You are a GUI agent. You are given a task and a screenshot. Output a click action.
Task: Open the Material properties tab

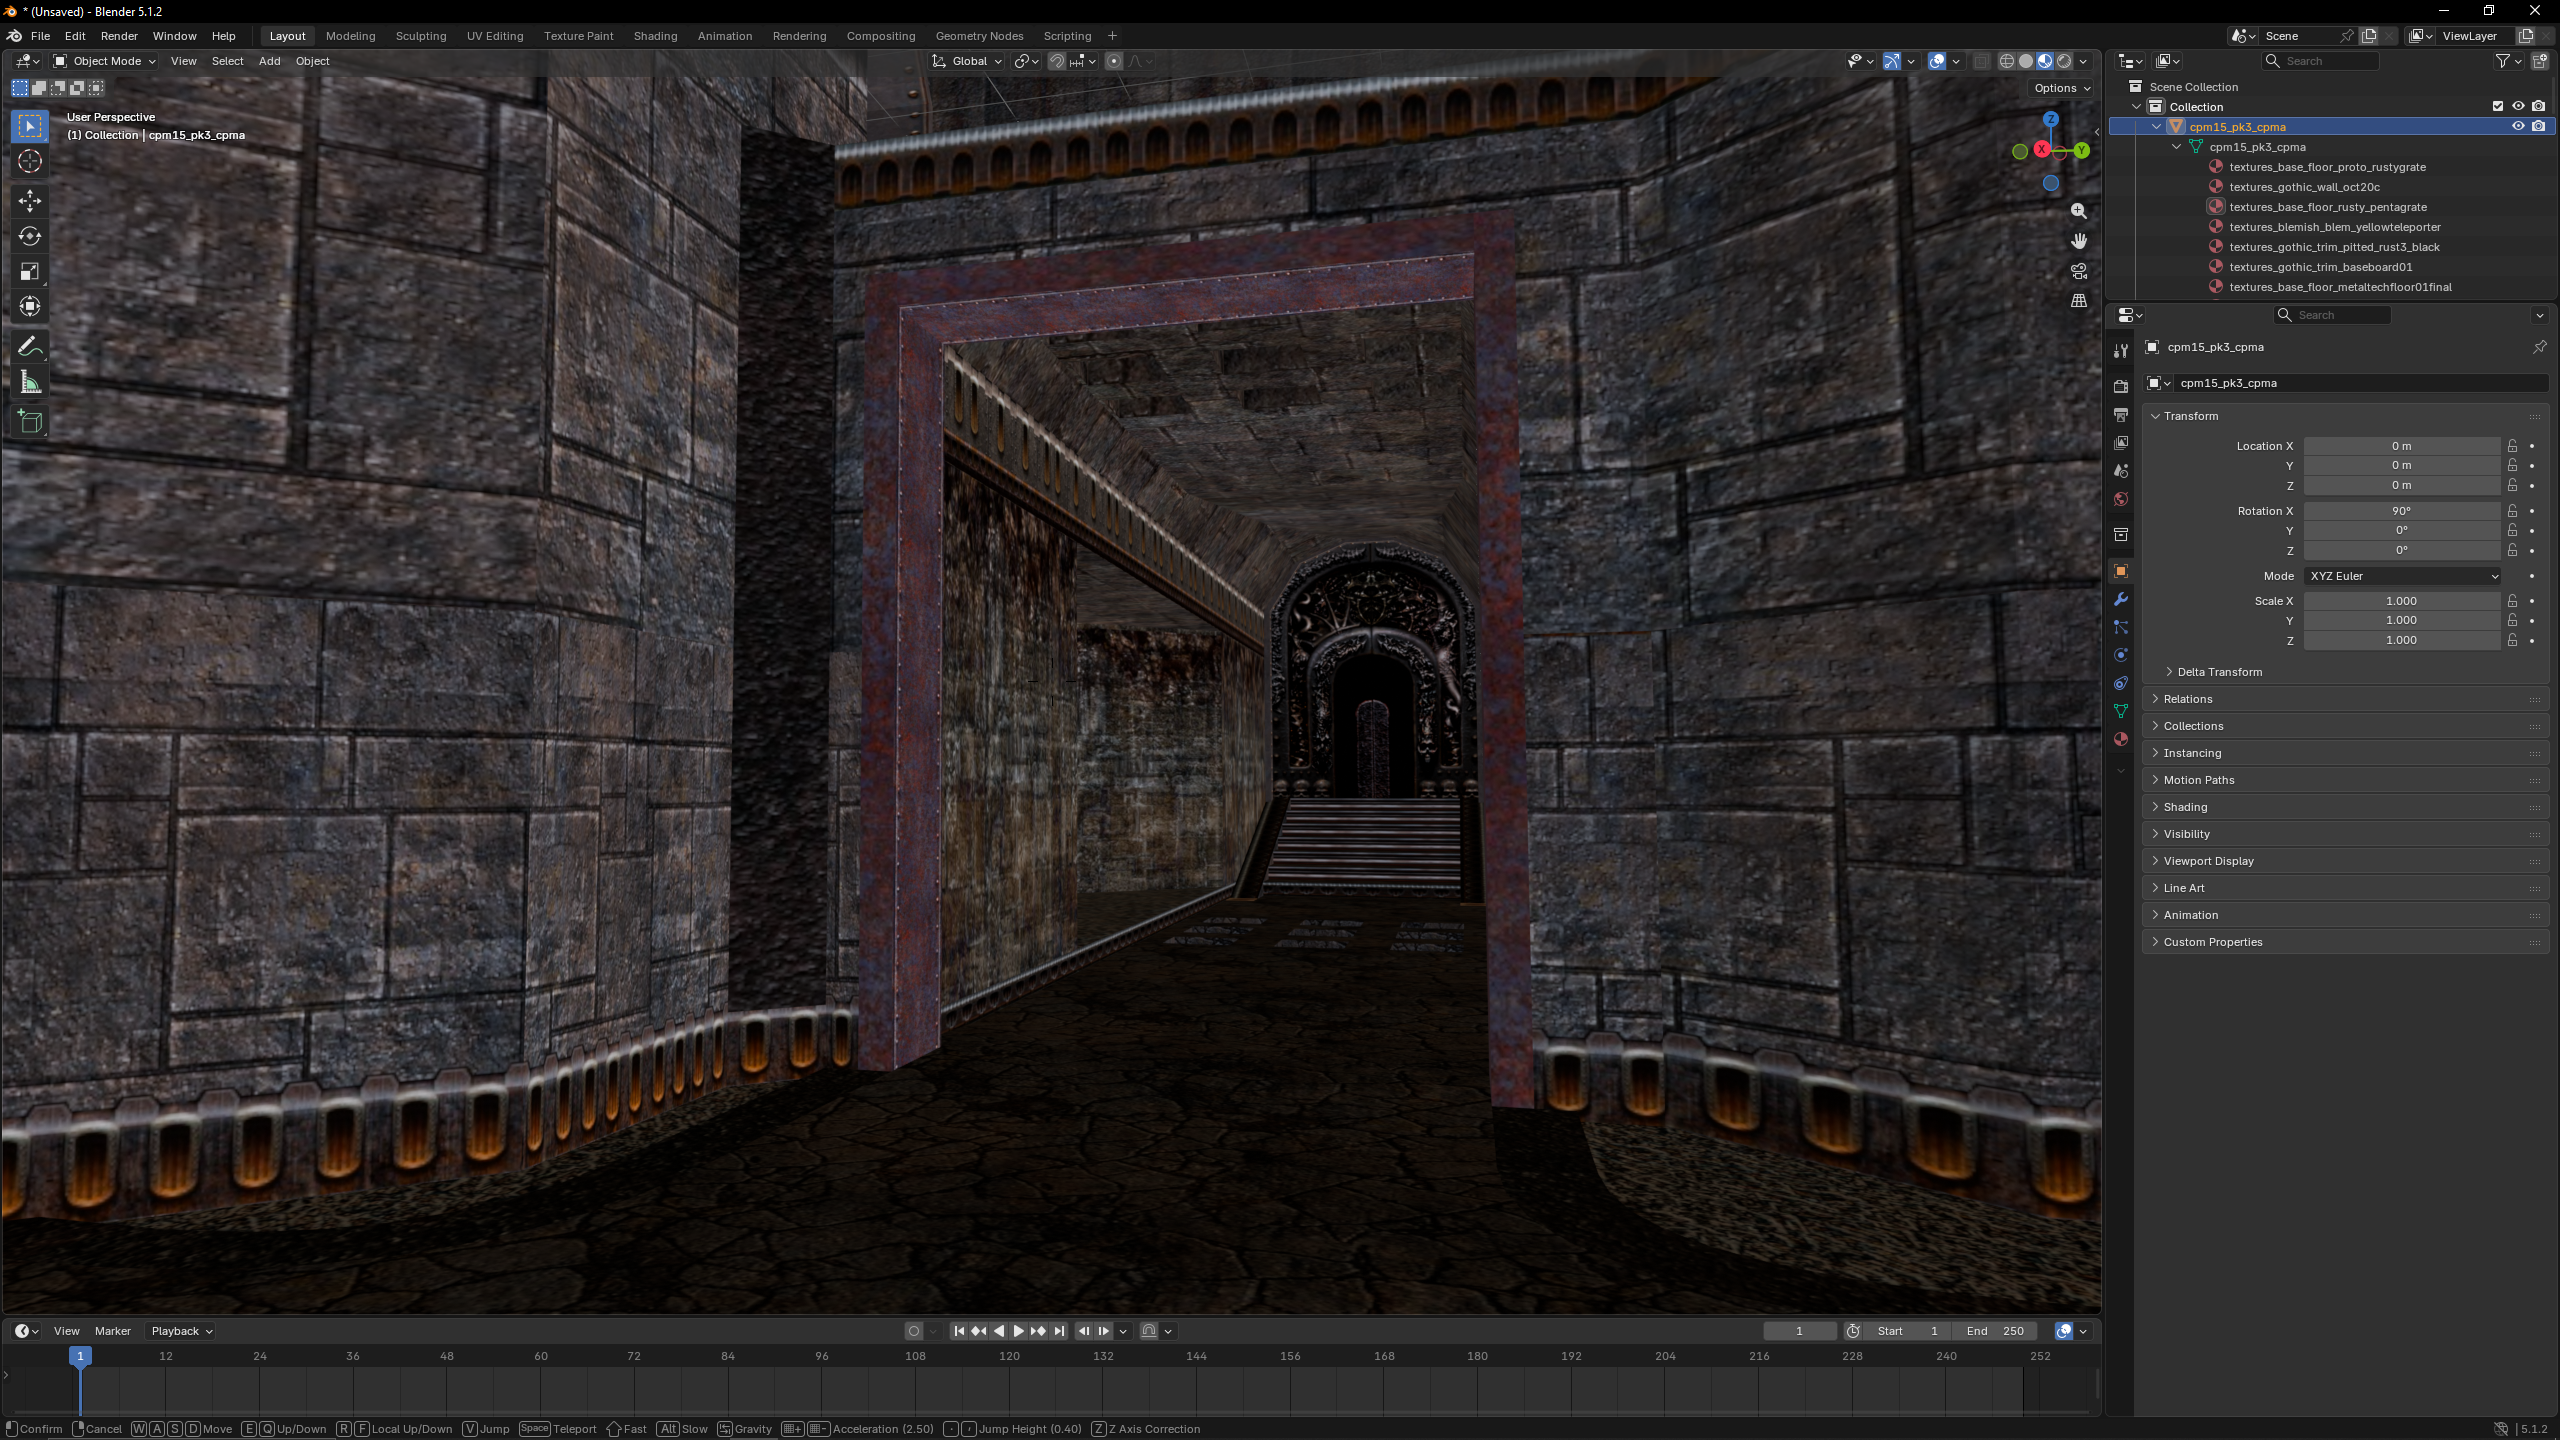coord(2121,739)
